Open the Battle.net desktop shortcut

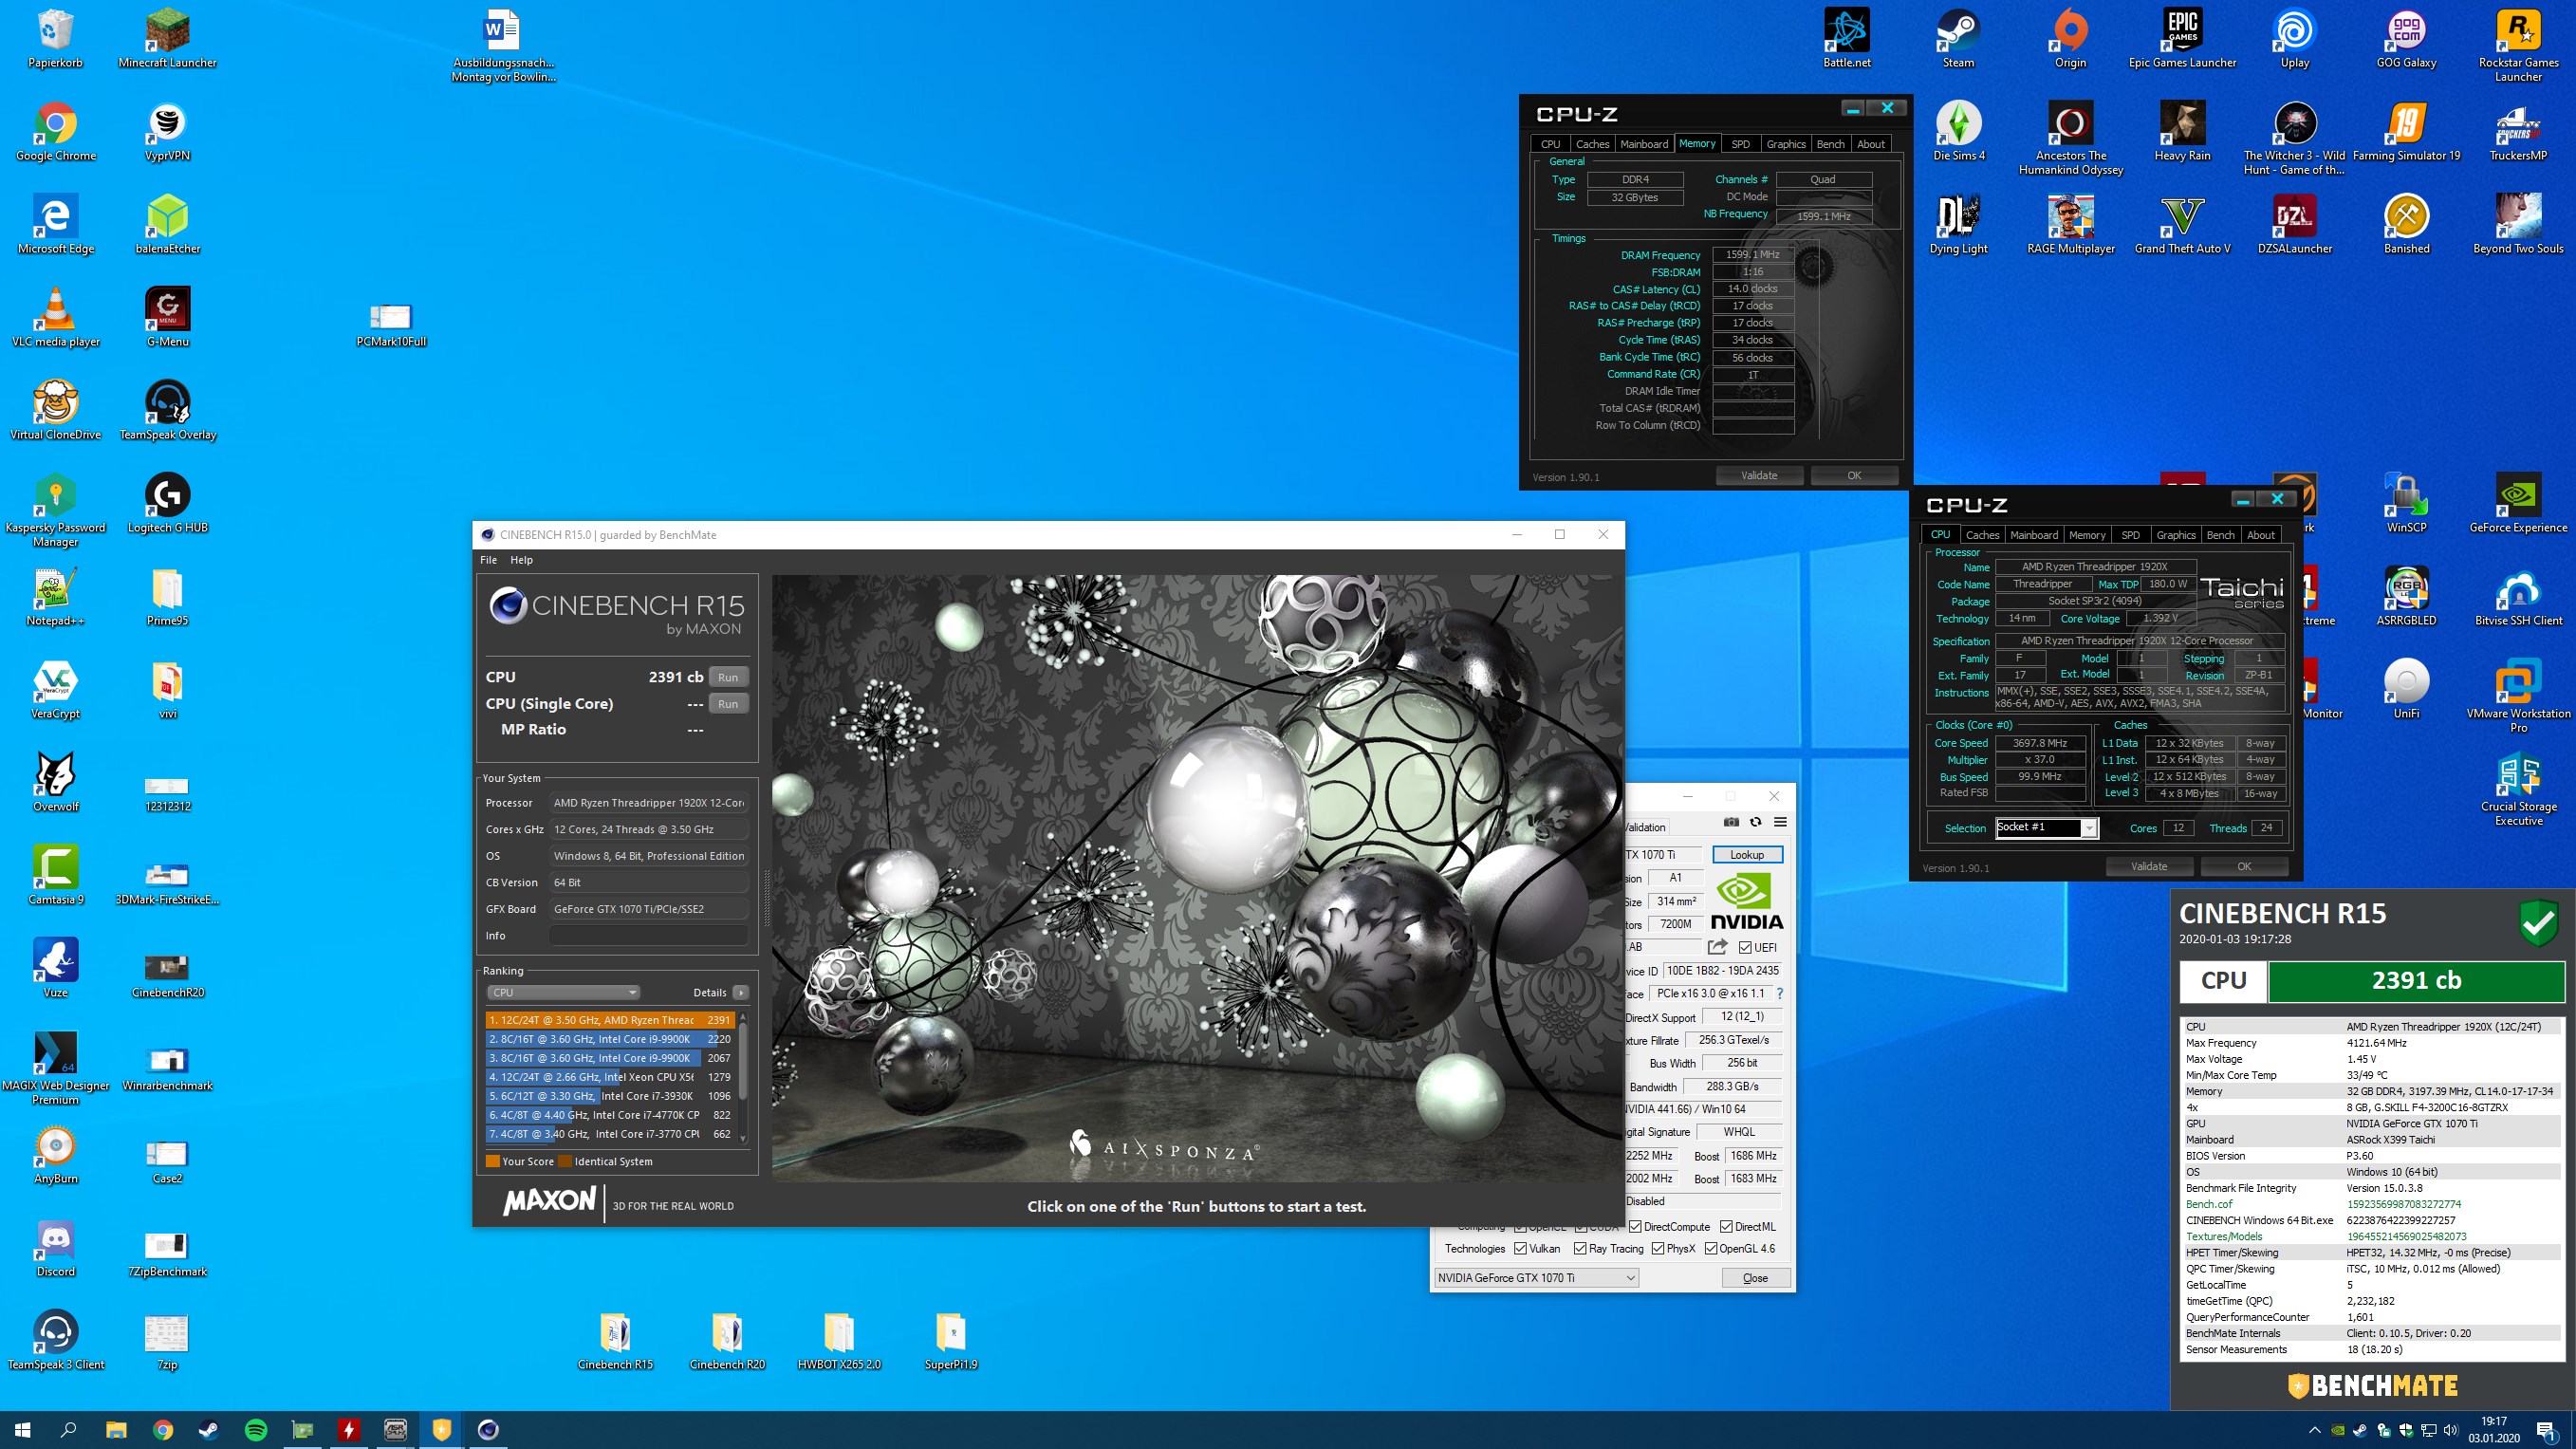click(1846, 39)
